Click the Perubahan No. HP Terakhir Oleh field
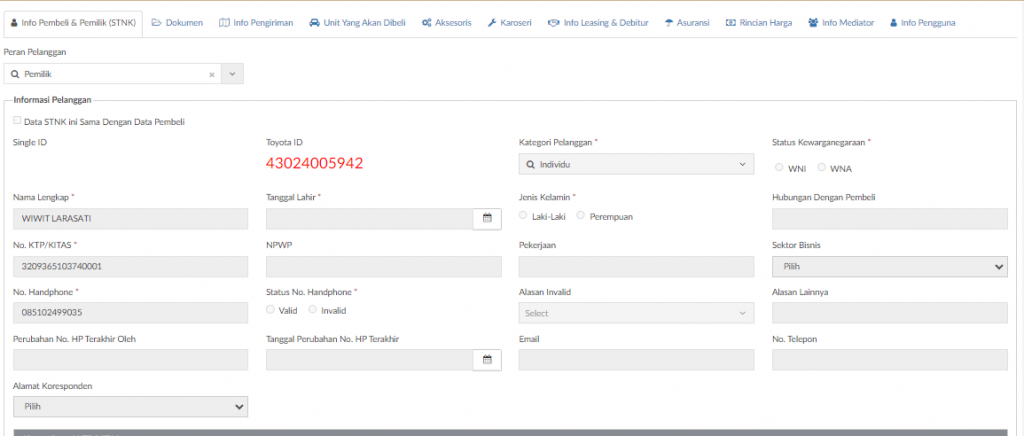The height and width of the screenshot is (436, 1024). click(131, 360)
